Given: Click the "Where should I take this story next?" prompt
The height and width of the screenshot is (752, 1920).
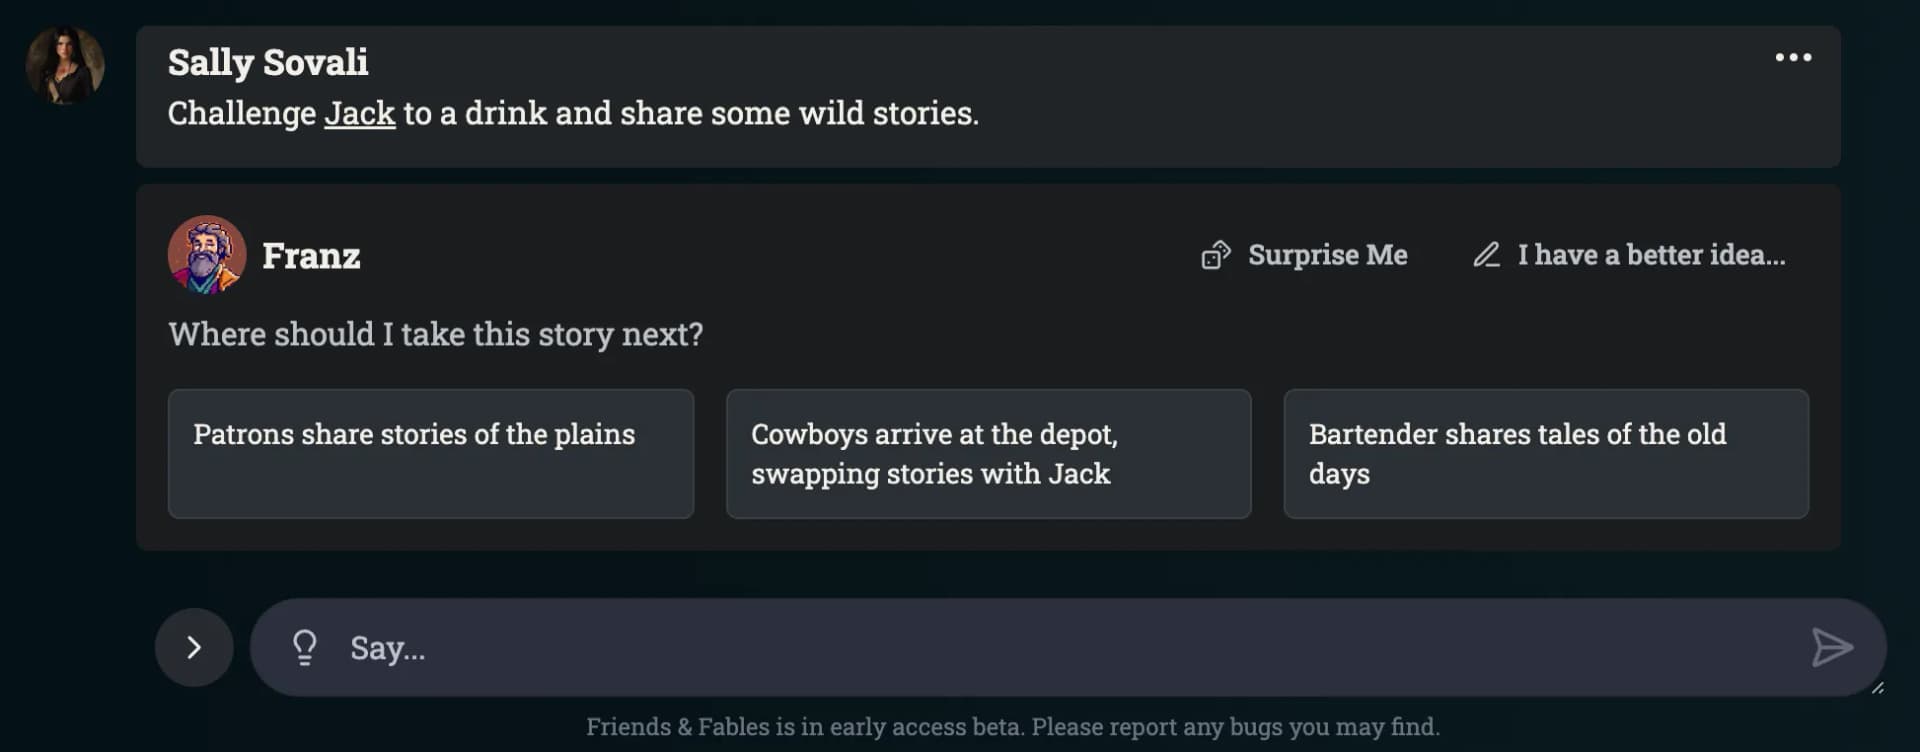Looking at the screenshot, I should 435,334.
